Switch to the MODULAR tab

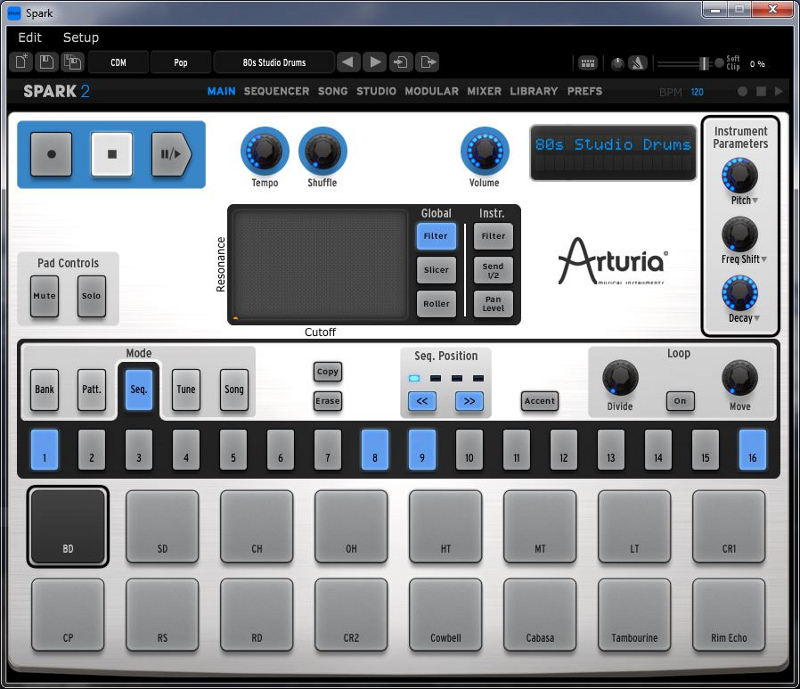tap(432, 91)
